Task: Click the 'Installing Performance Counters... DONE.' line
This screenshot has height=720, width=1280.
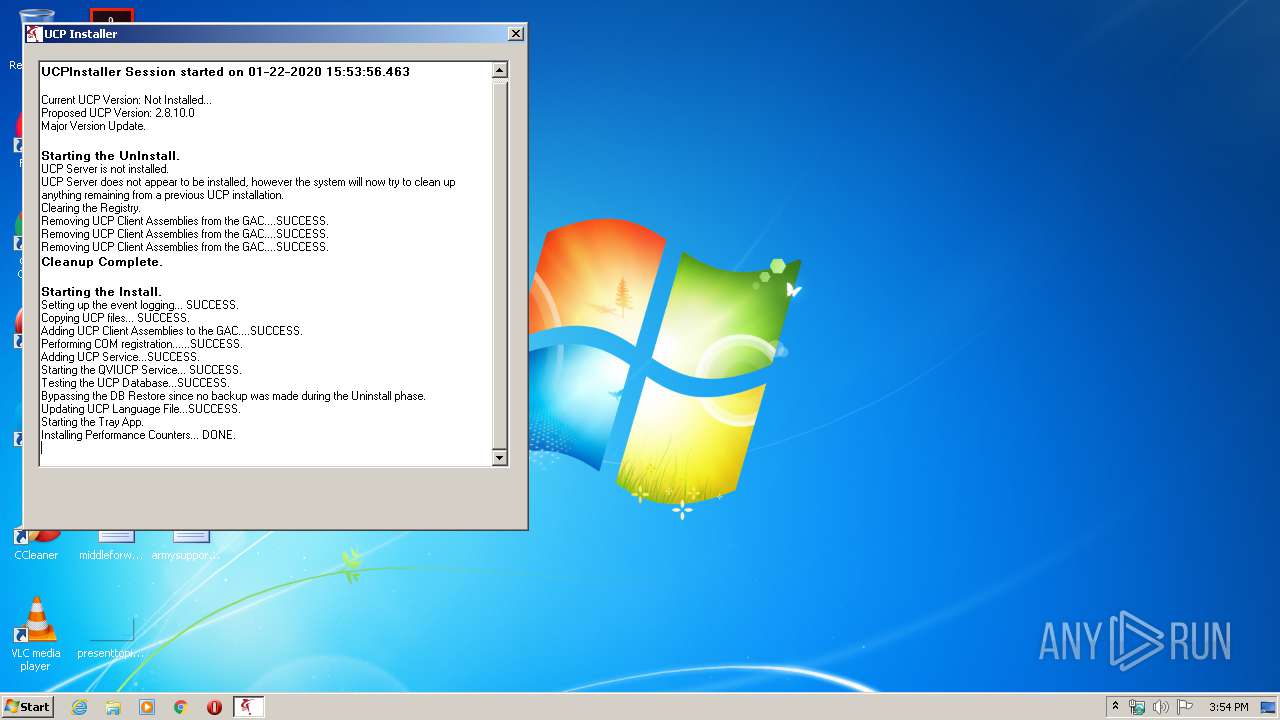Action: coord(138,435)
